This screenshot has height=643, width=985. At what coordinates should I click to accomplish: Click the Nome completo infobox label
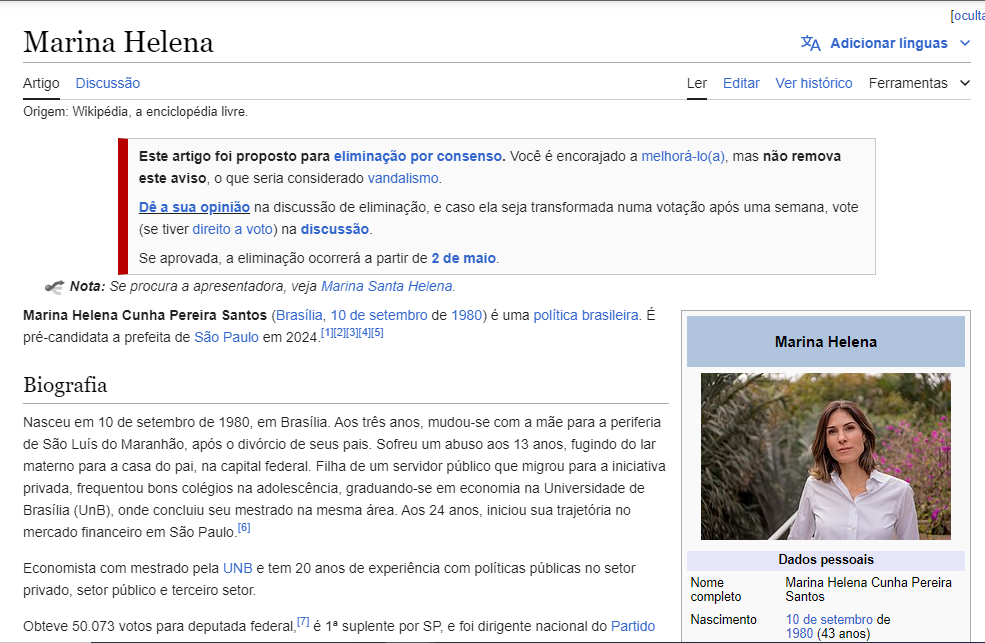tap(716, 590)
